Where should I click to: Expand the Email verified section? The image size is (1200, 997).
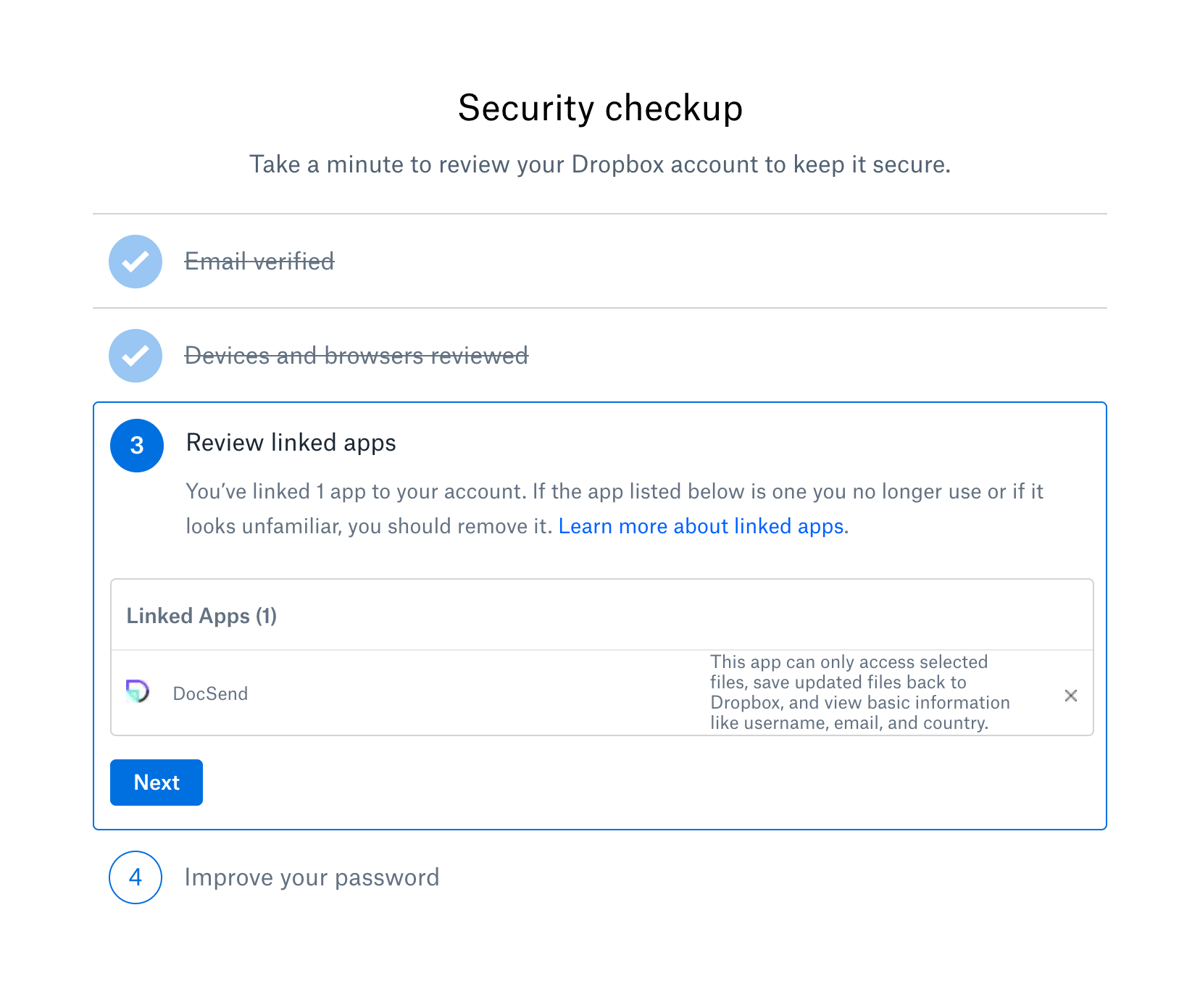click(x=259, y=260)
